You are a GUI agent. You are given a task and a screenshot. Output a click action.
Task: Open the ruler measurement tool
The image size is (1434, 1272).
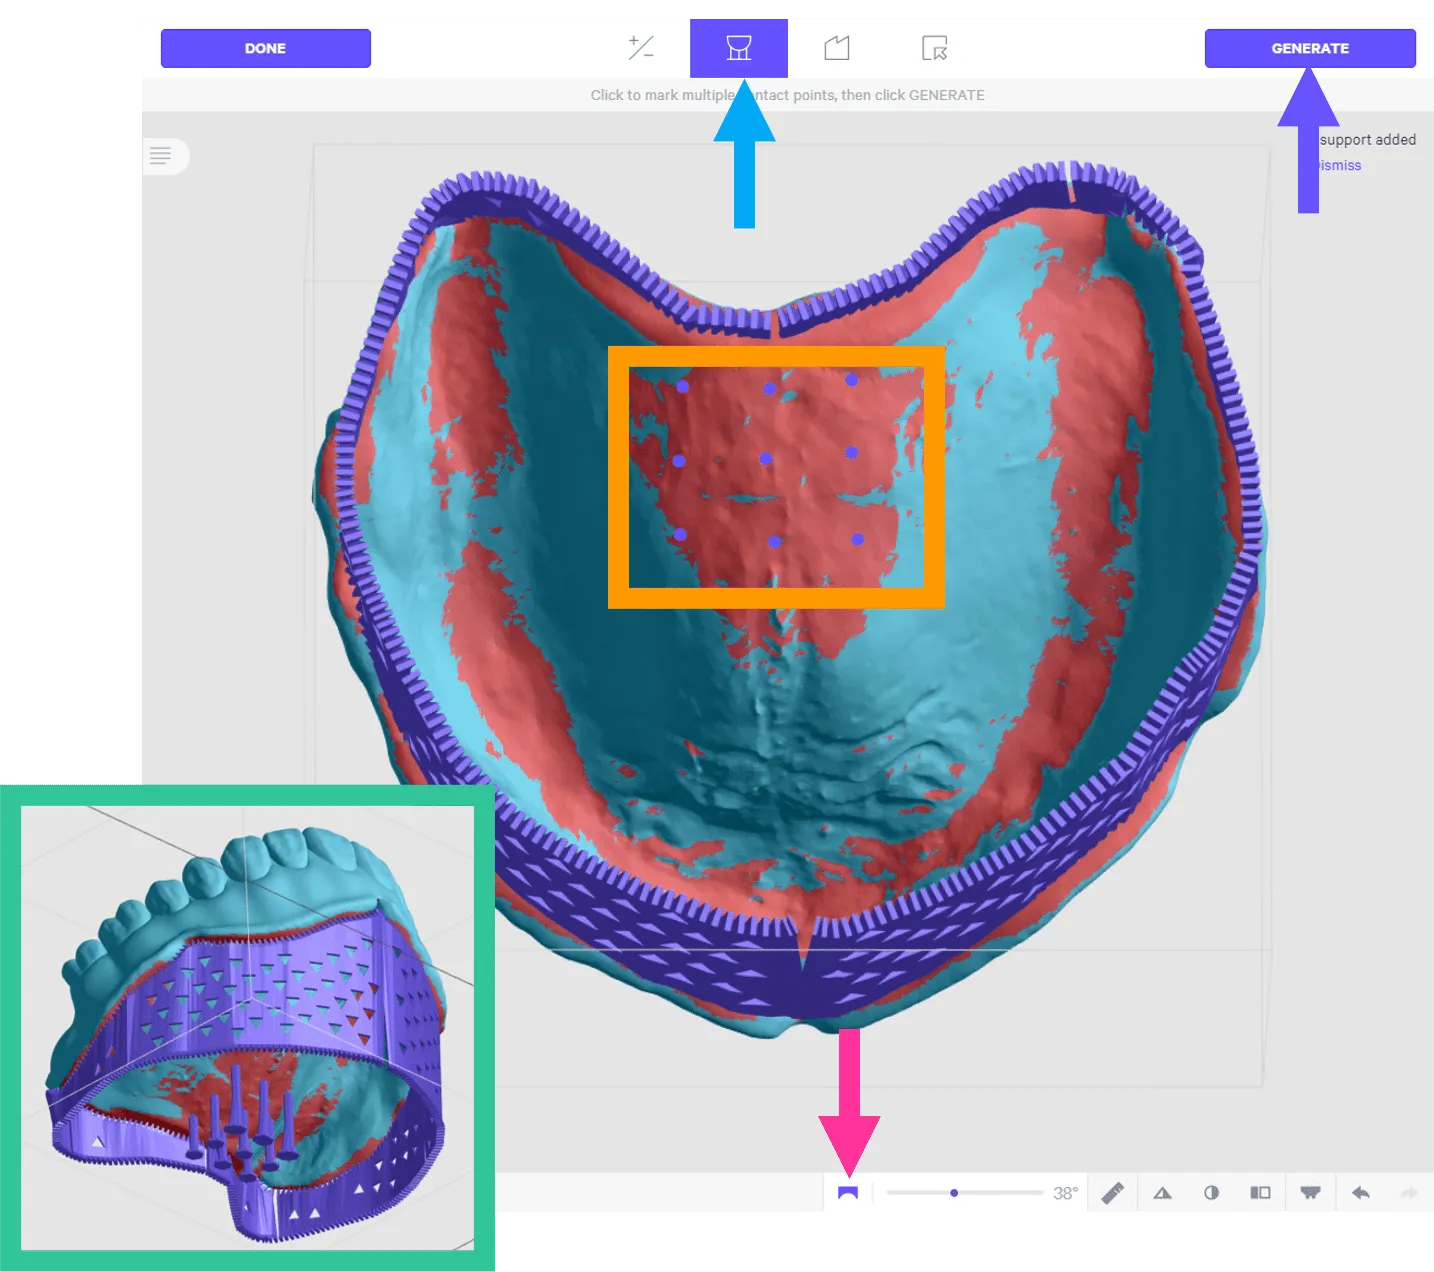click(1113, 1192)
